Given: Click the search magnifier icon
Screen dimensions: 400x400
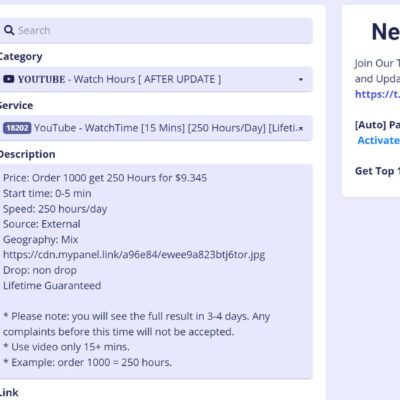Looking at the screenshot, I should click(x=9, y=30).
